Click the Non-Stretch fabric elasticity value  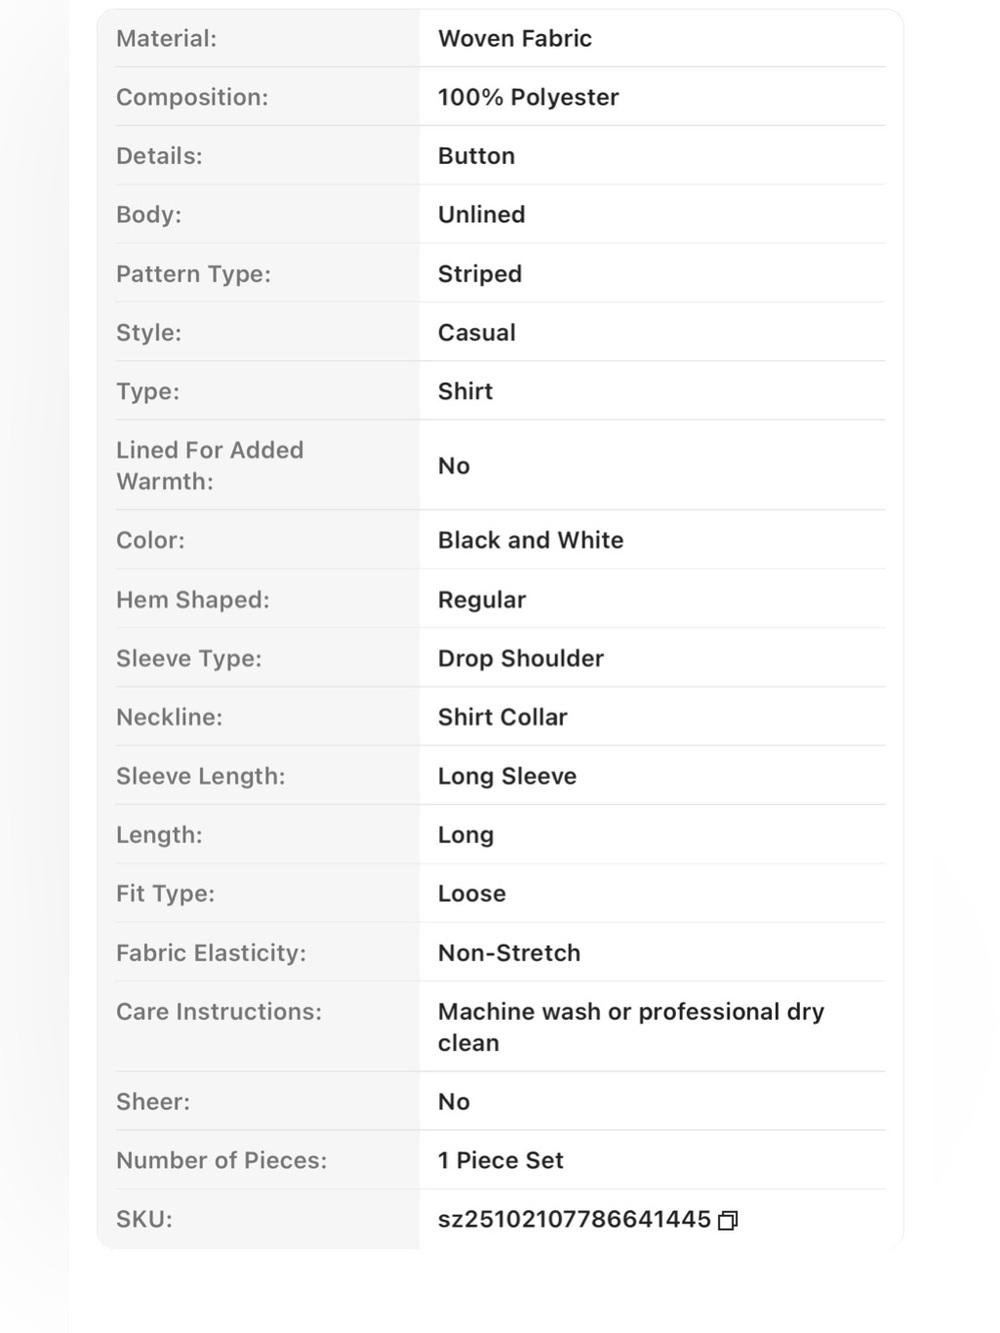pos(509,953)
